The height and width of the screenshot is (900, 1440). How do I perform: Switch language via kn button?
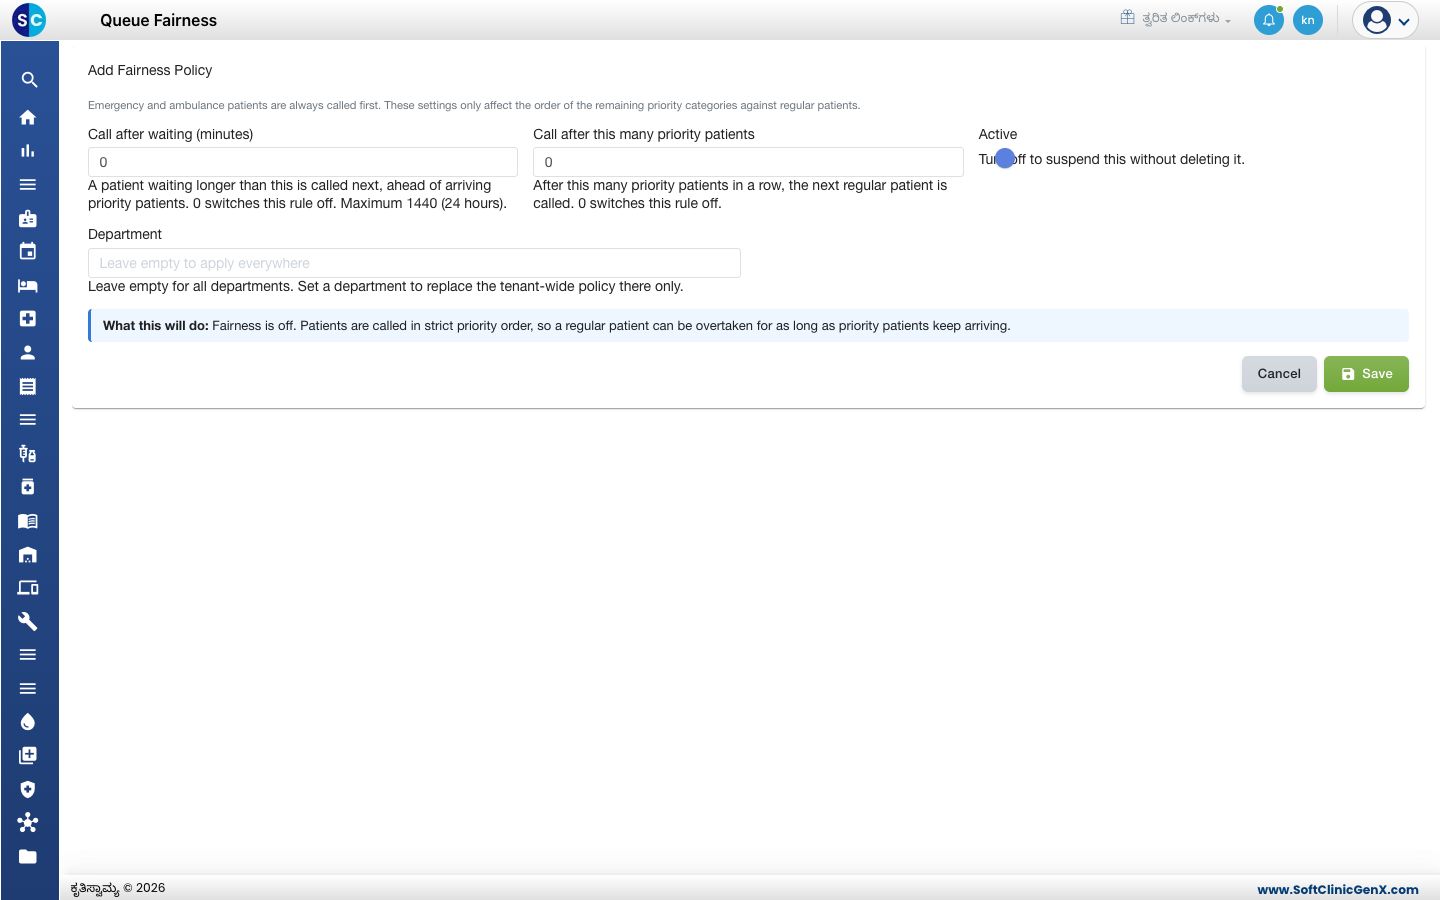1308,20
